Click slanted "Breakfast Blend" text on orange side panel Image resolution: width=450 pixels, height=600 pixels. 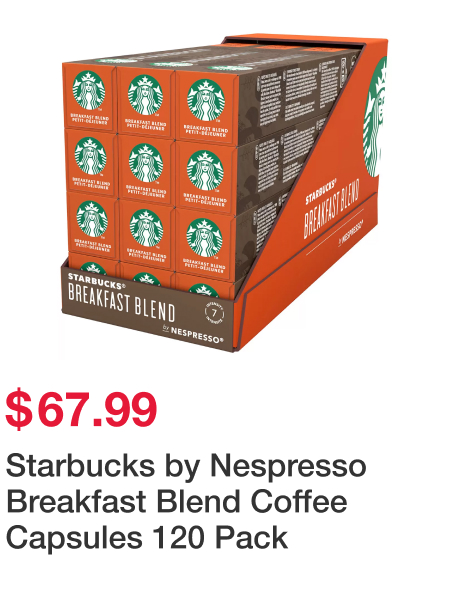pyautogui.click(x=331, y=209)
